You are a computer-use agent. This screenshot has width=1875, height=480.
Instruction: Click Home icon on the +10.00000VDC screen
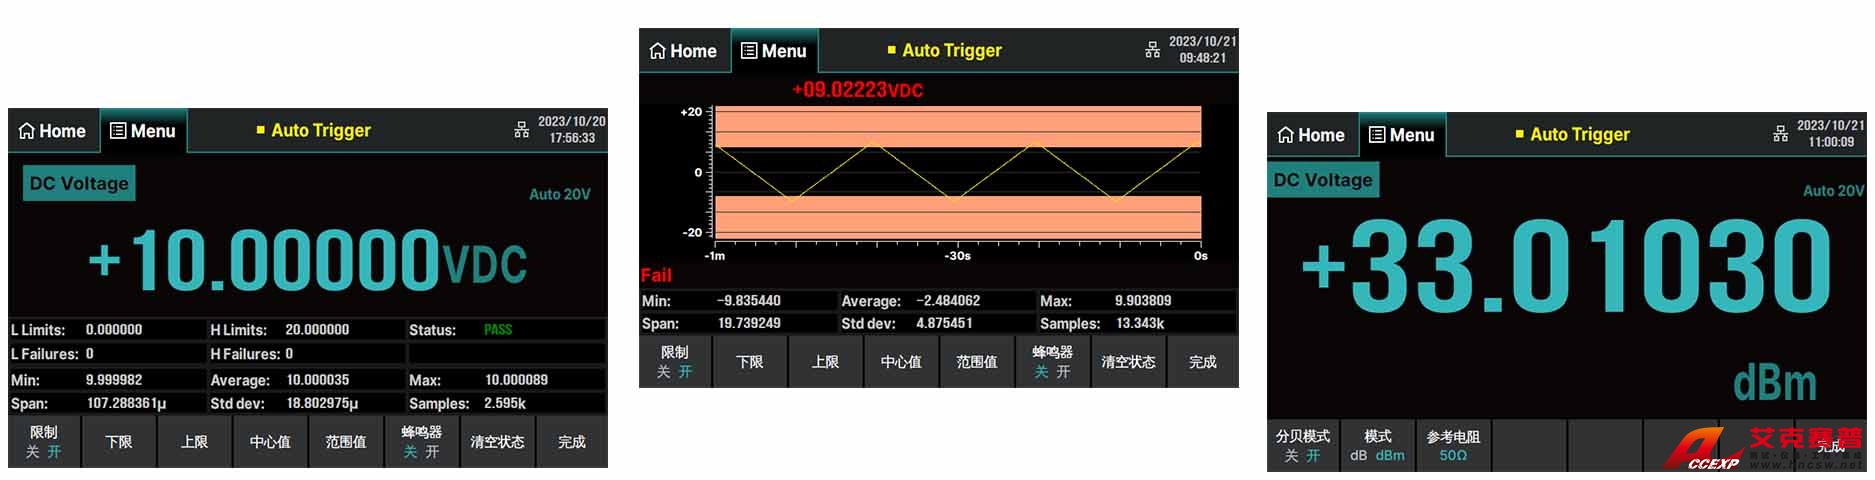click(x=27, y=131)
